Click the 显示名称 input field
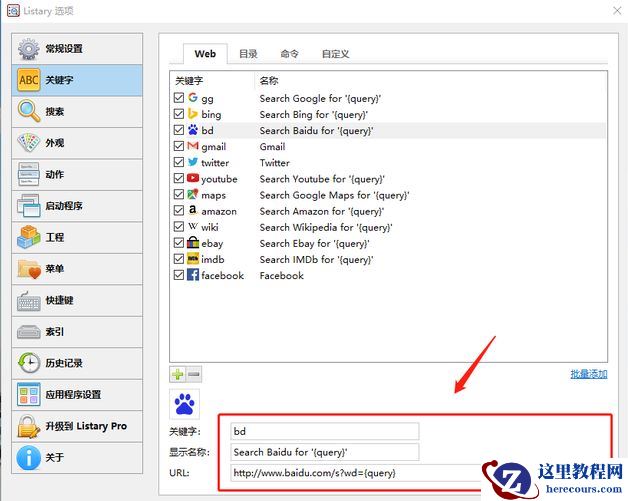The image size is (628, 501). tap(325, 452)
